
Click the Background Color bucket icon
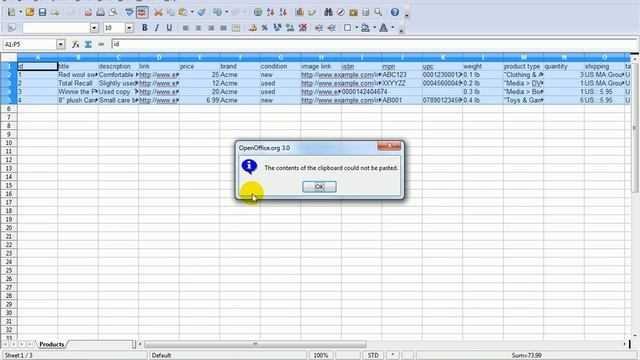[365, 28]
